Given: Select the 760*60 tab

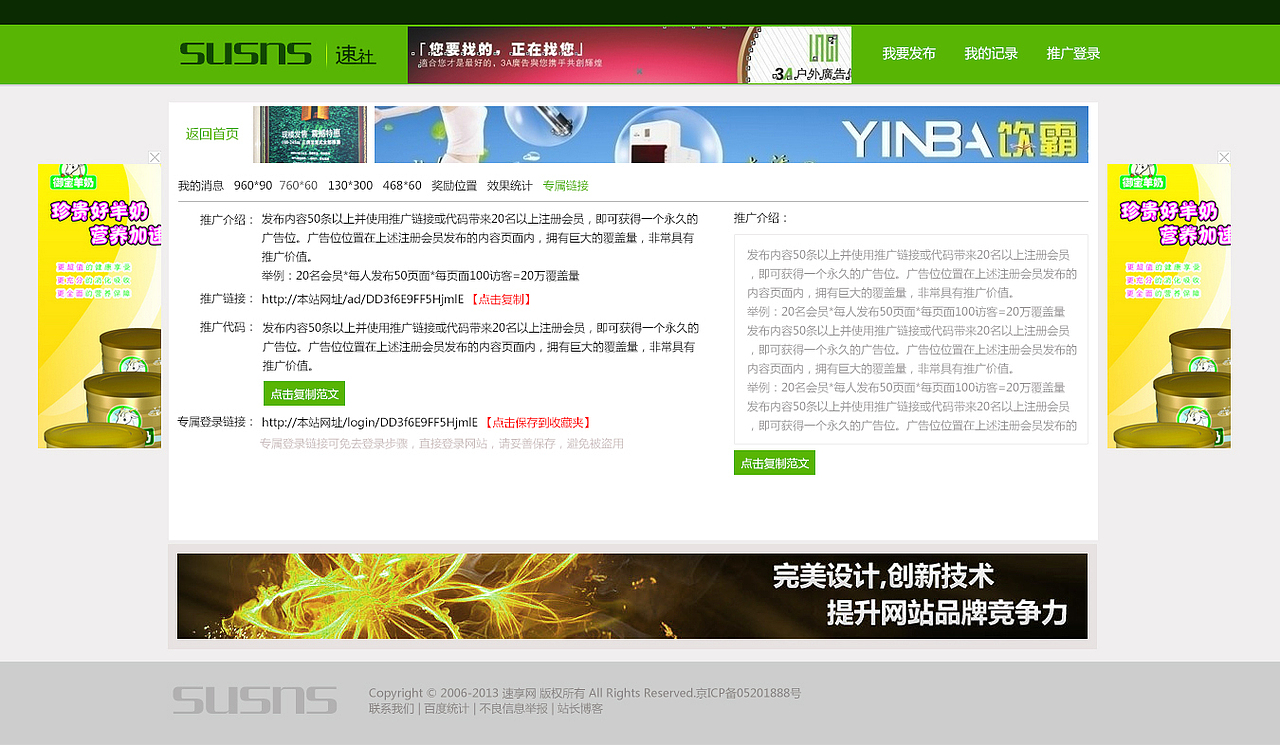Looking at the screenshot, I should pyautogui.click(x=300, y=185).
